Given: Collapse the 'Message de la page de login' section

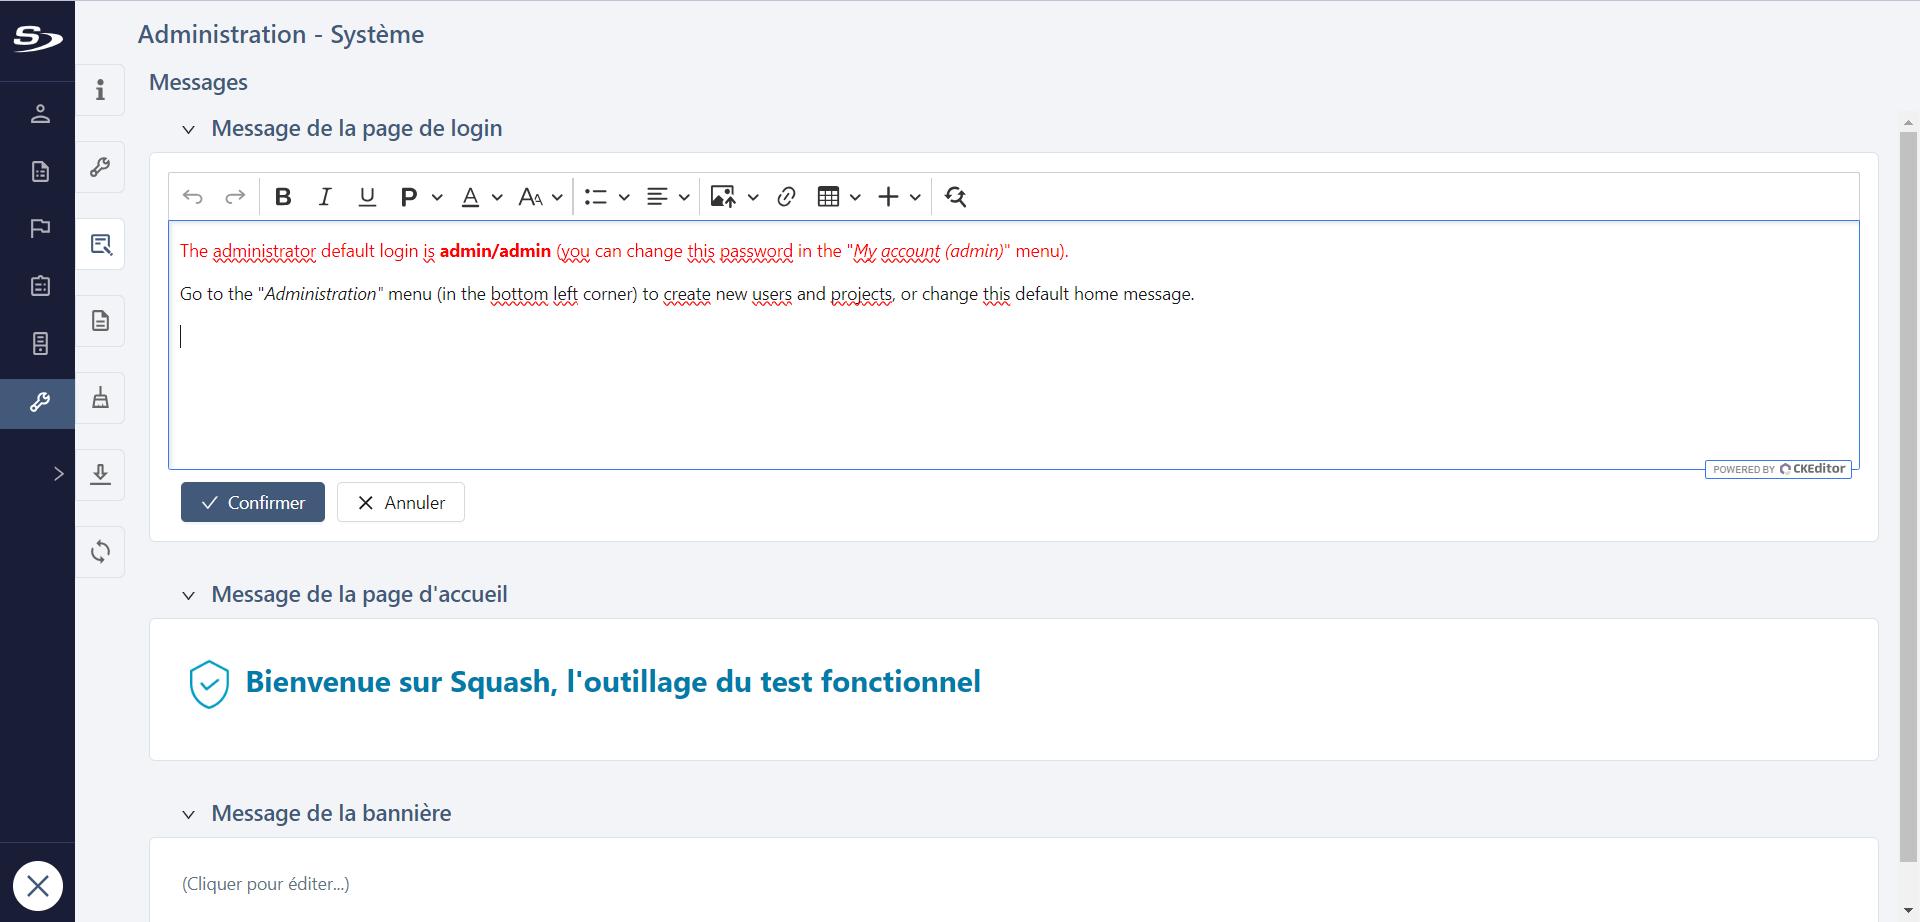Looking at the screenshot, I should click(x=189, y=129).
